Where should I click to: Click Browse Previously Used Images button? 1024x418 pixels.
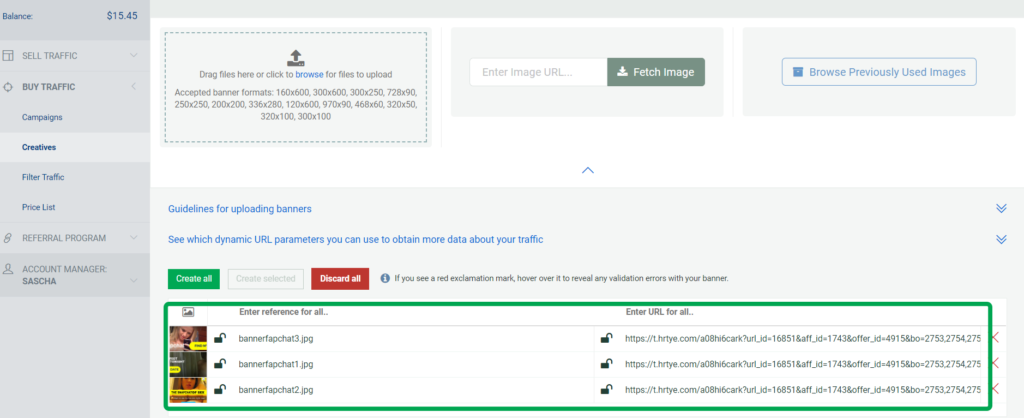coord(879,72)
